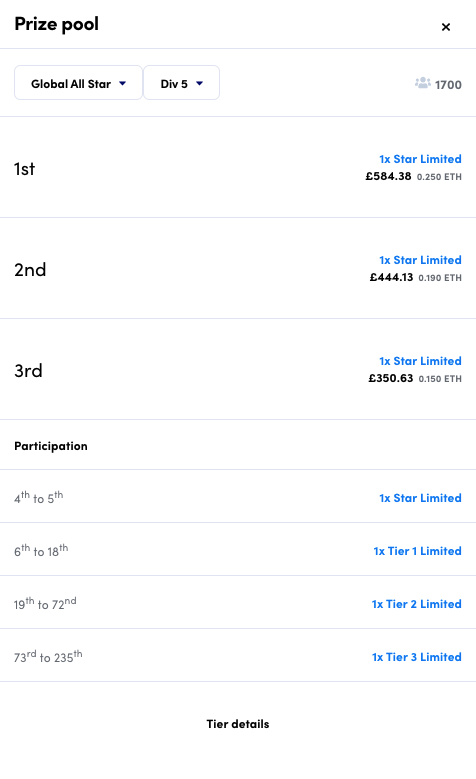Close the Prize pool dialog
The height and width of the screenshot is (779, 476).
[x=446, y=27]
